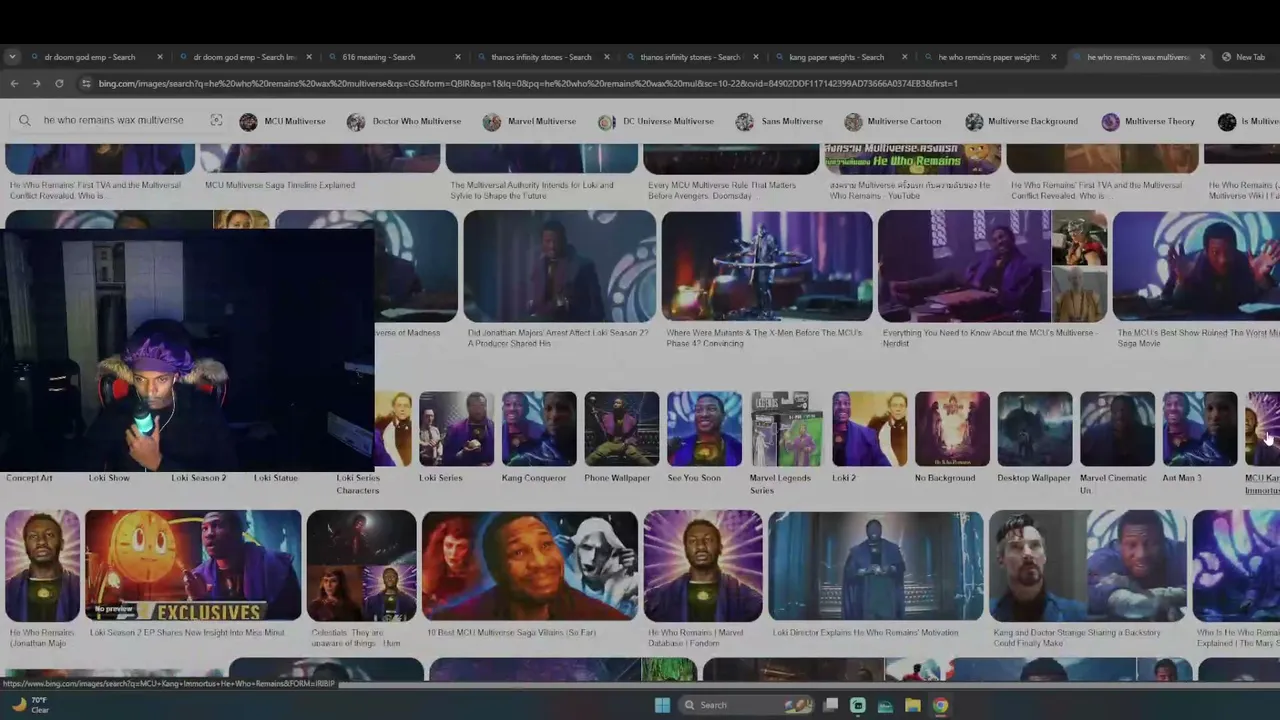1280x720 pixels.
Task: Click 'Every MCU Multiverse Rule That Matters' caption
Action: pyautogui.click(x=722, y=190)
